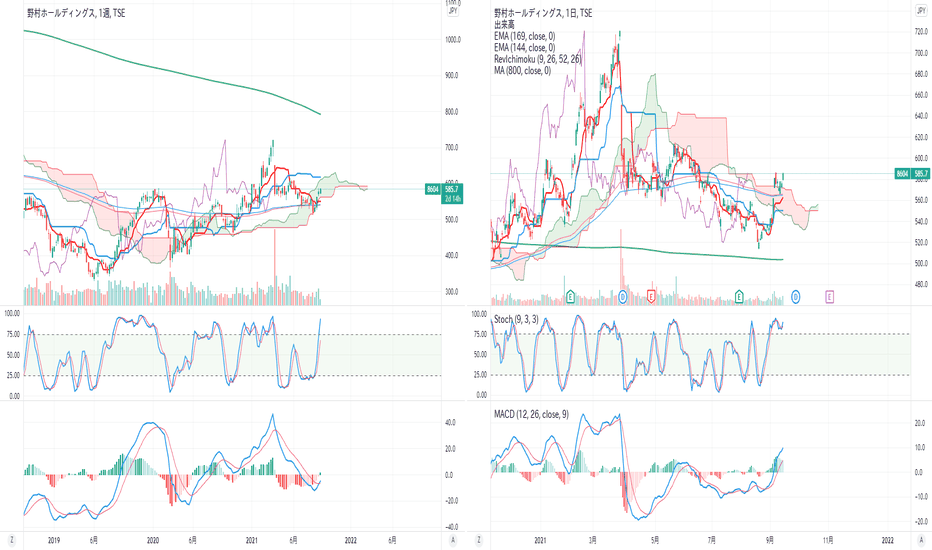Click the 8604 585.7 price tag on daily chart
Screen dimensions: 932x550
click(x=912, y=174)
